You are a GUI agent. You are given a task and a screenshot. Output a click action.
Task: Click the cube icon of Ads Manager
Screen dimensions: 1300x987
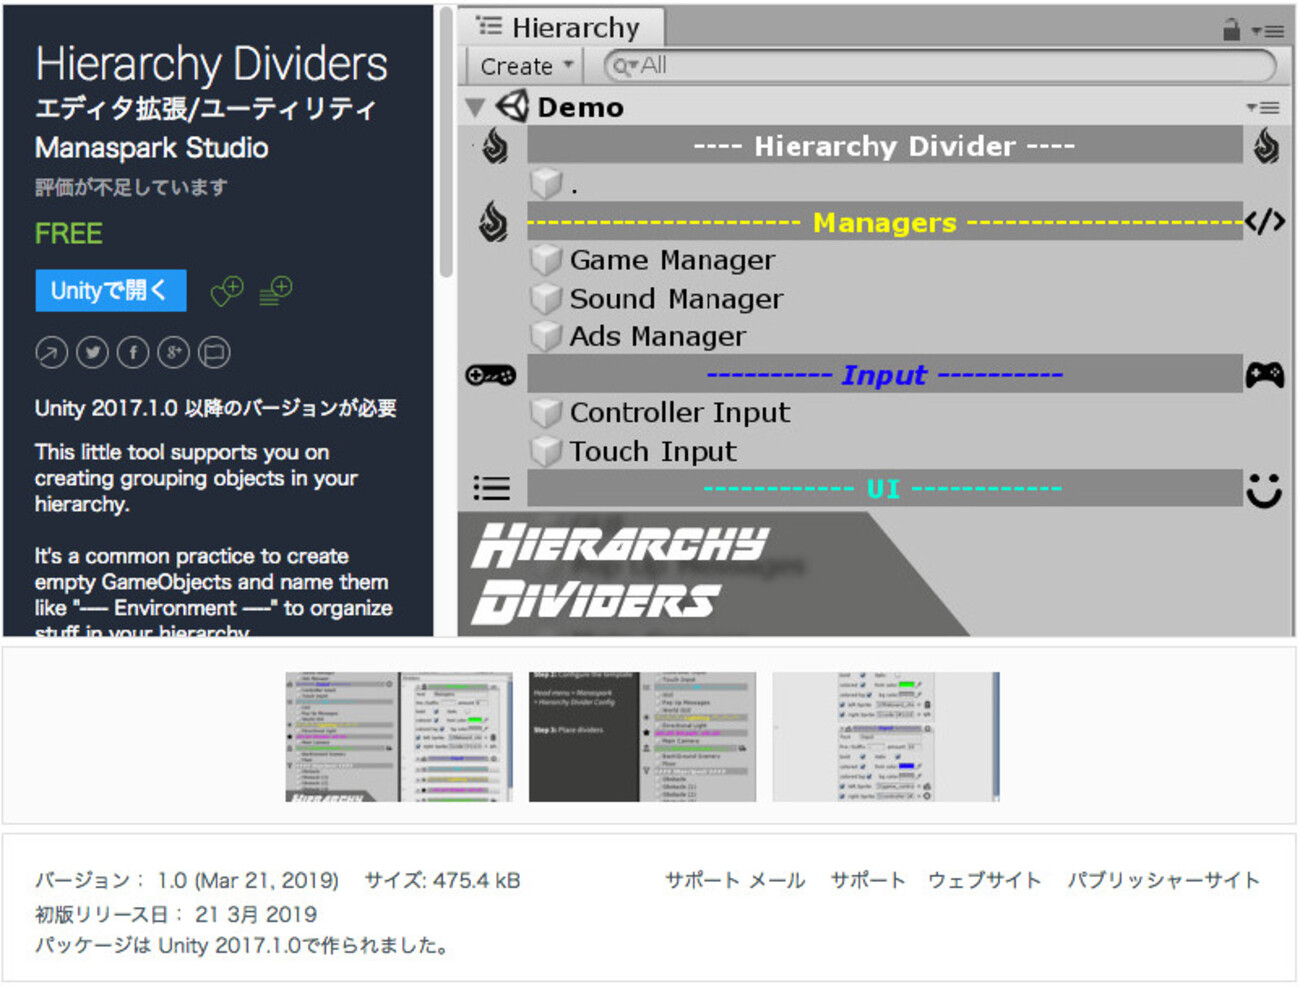click(546, 336)
